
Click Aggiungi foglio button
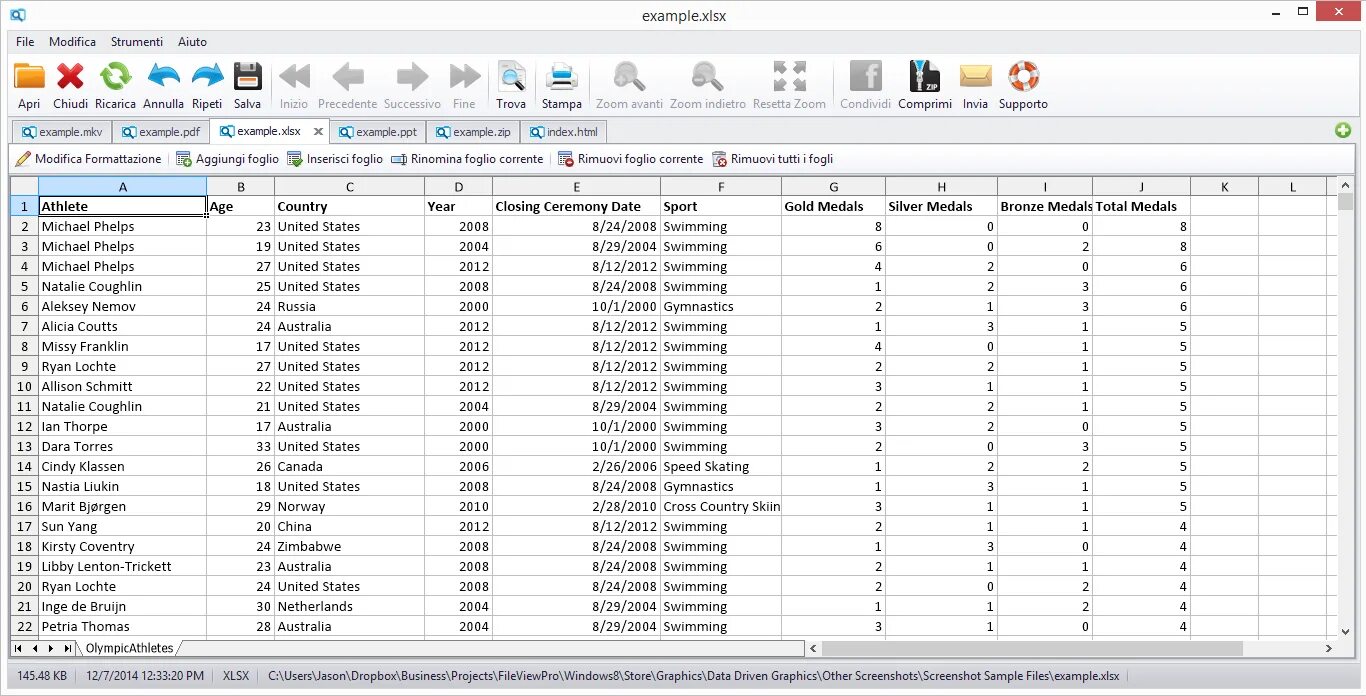coord(227,159)
